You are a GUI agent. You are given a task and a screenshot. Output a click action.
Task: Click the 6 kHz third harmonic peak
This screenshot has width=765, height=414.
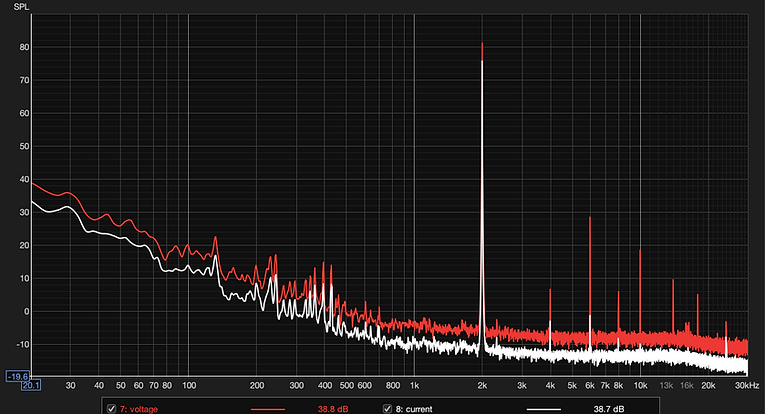tap(590, 217)
